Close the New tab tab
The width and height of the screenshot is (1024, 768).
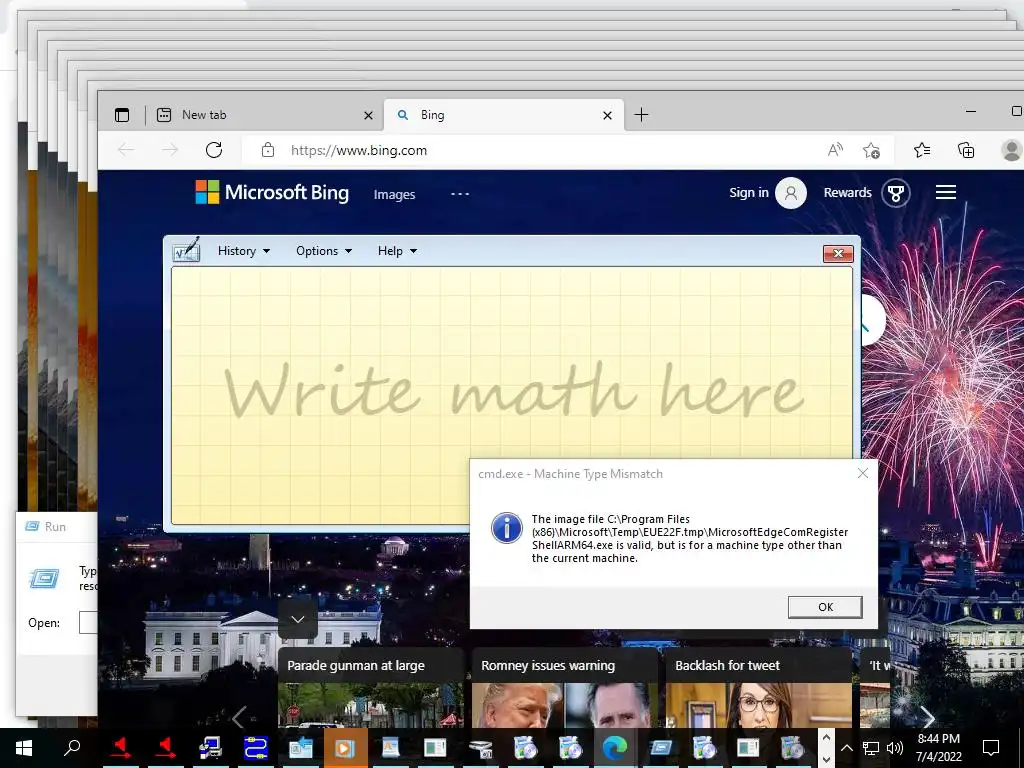(x=368, y=116)
